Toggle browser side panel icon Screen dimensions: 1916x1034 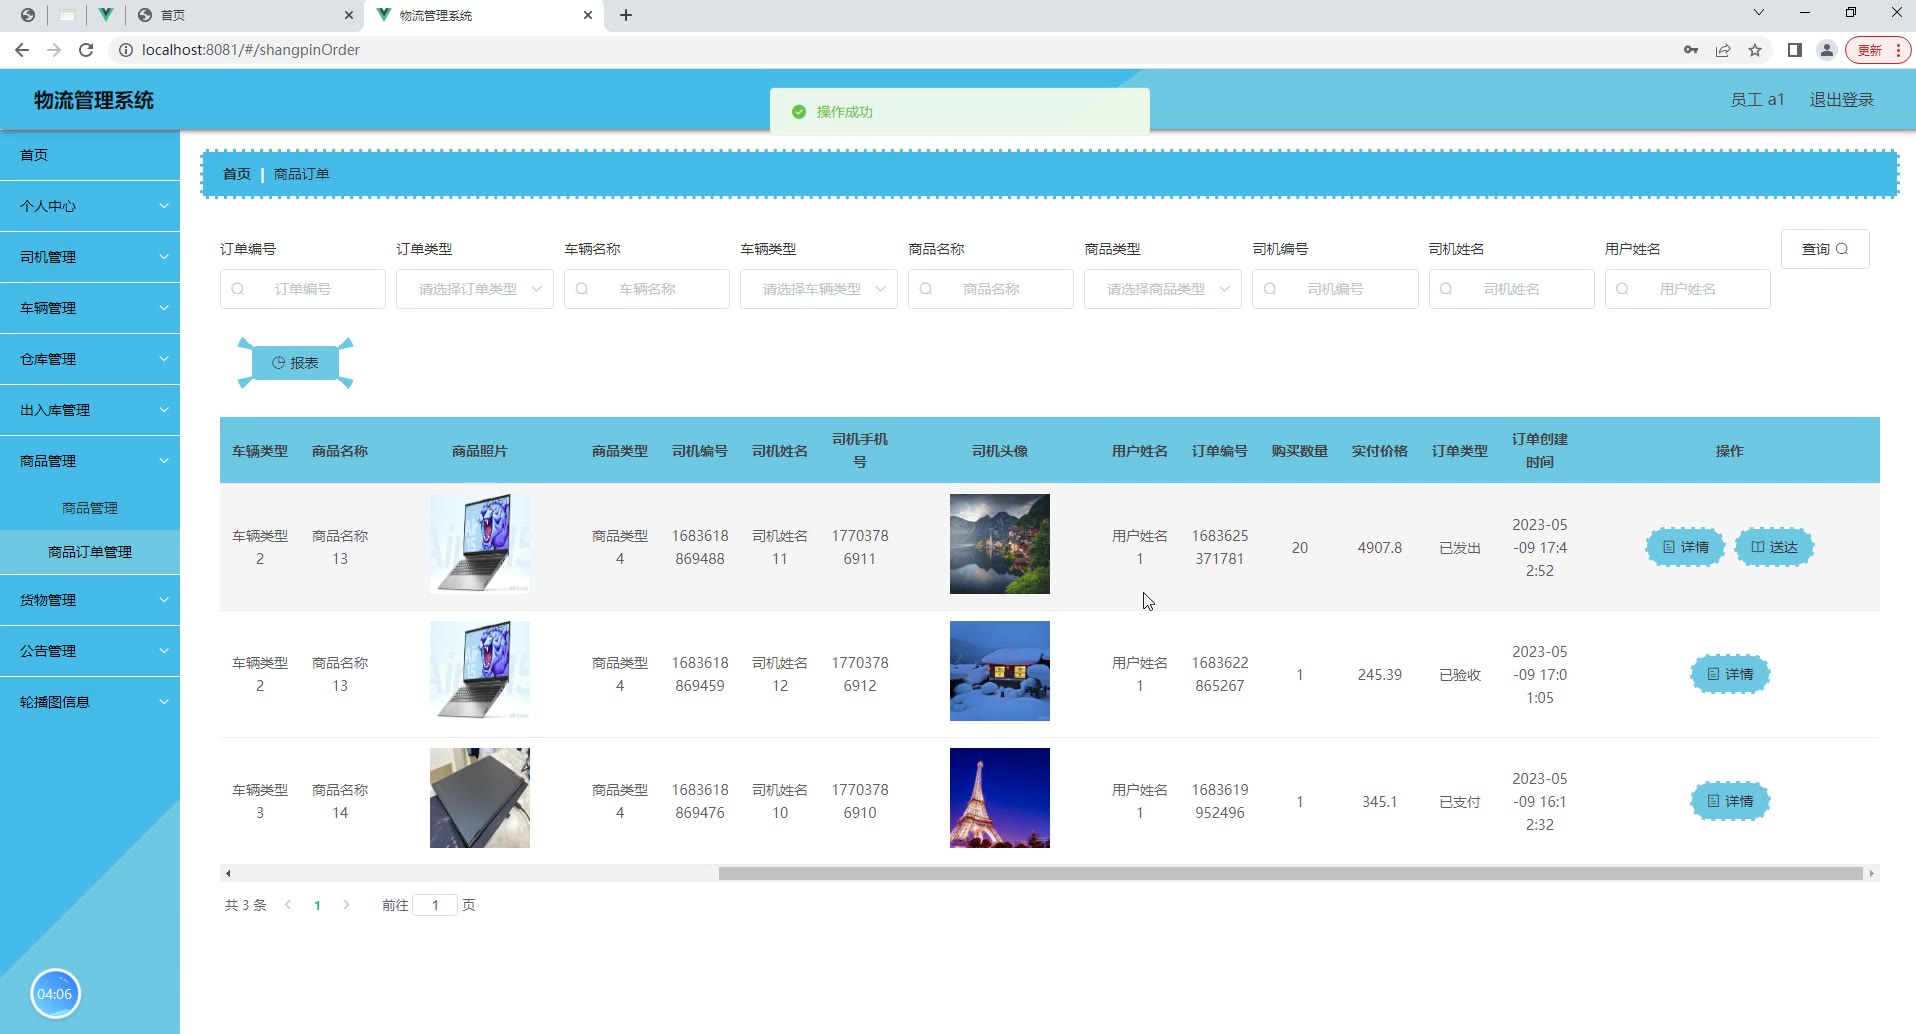(1795, 50)
